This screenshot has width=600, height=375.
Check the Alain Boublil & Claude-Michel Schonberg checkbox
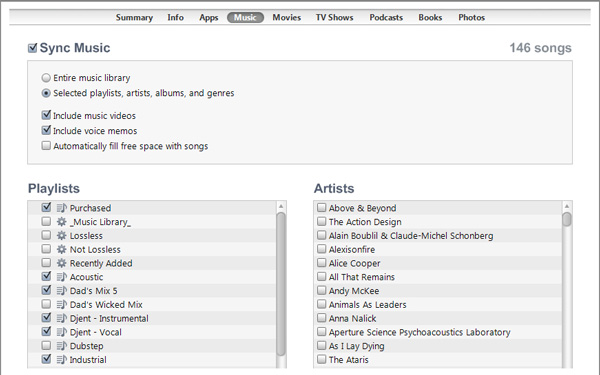[x=321, y=235]
